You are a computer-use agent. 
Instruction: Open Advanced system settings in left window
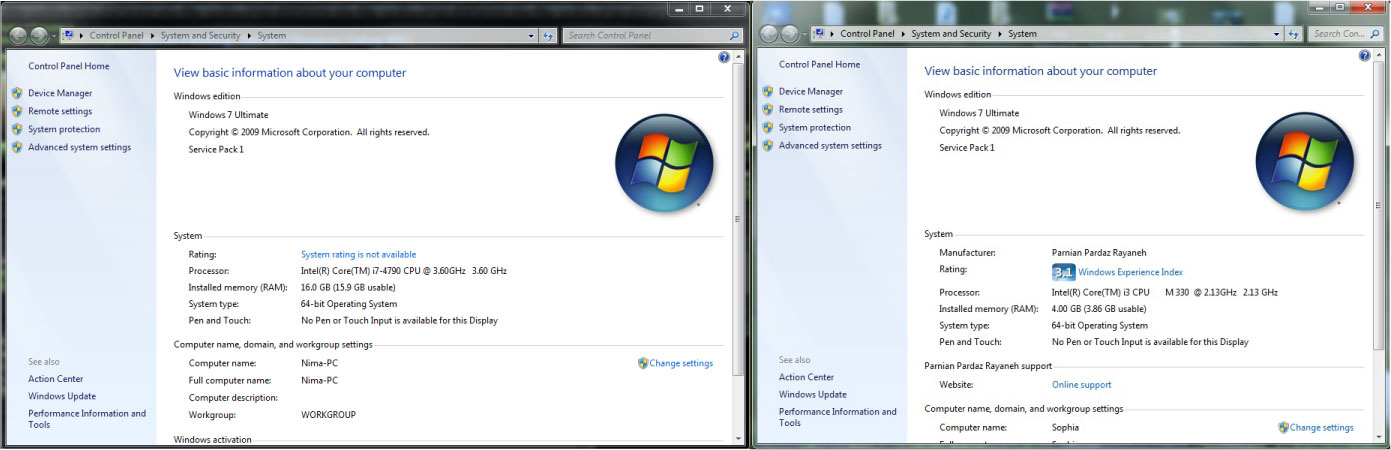tap(79, 147)
